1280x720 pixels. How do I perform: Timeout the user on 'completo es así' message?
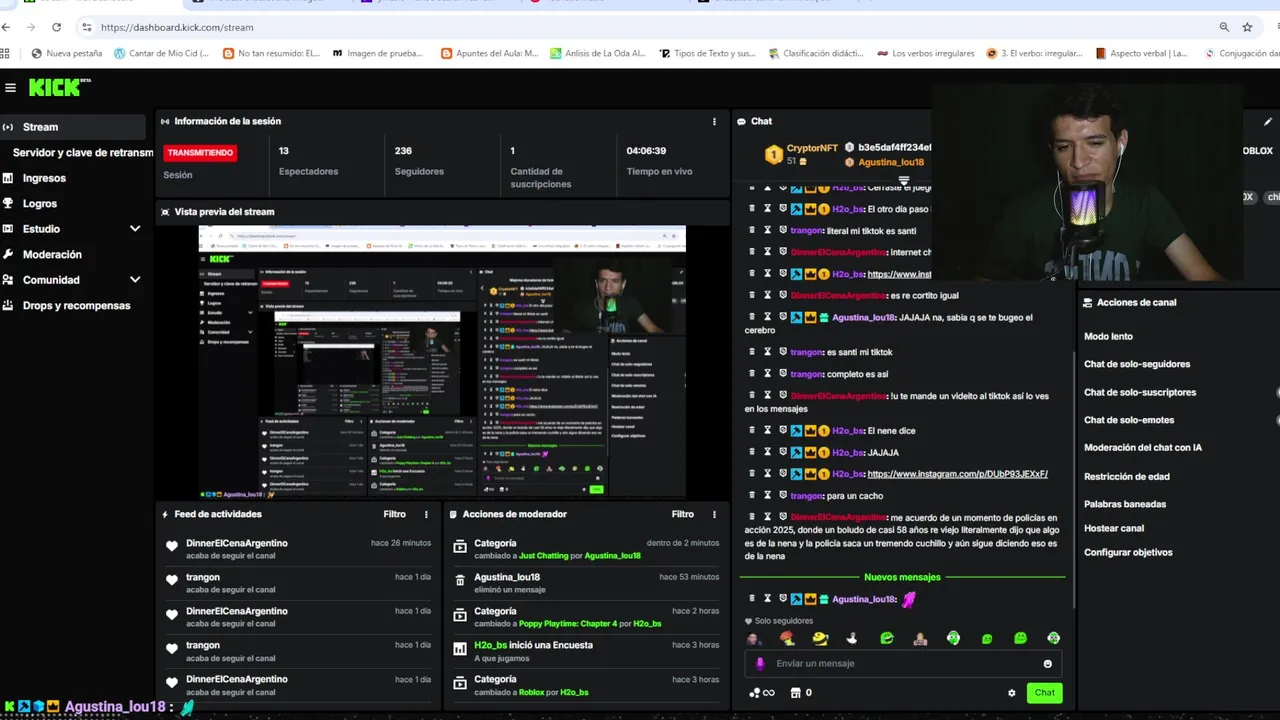767,374
